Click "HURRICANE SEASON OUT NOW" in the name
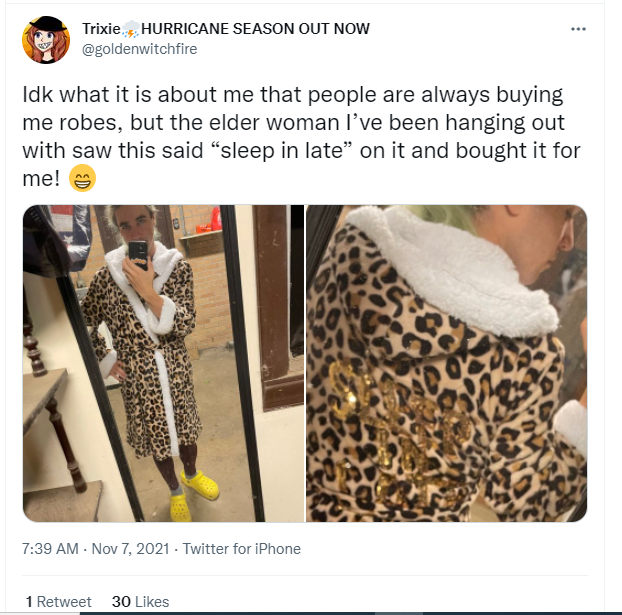 [255, 29]
